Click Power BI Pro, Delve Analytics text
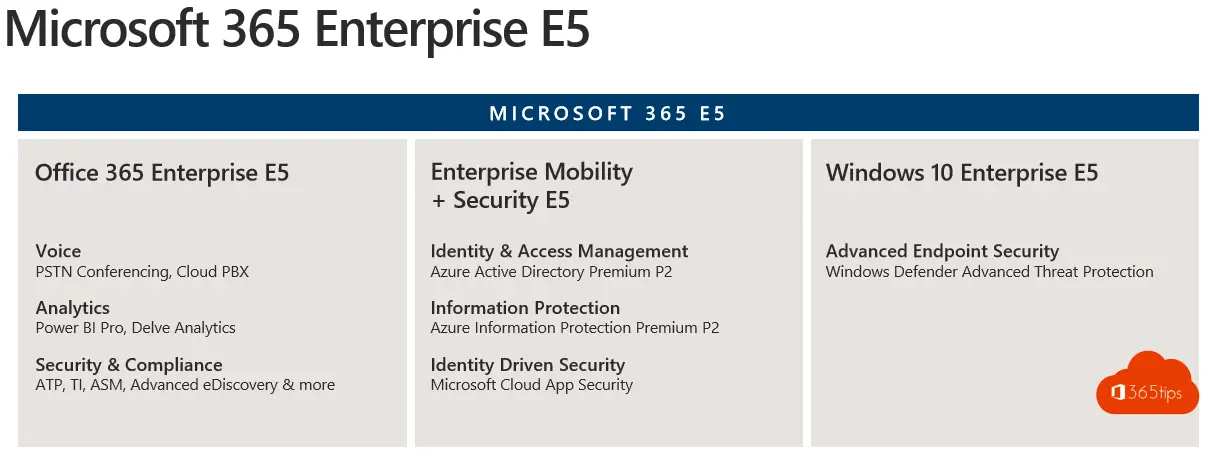Image resolution: width=1222 pixels, height=457 pixels. pos(135,328)
